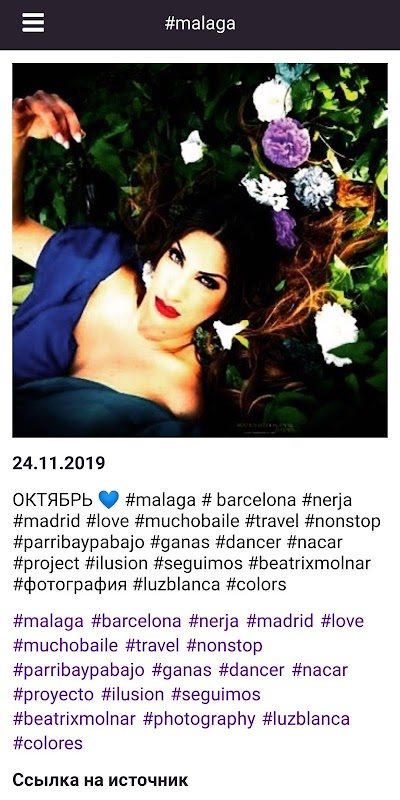The width and height of the screenshot is (400, 800).
Task: Tap the post photo of woman
Action: [200, 250]
